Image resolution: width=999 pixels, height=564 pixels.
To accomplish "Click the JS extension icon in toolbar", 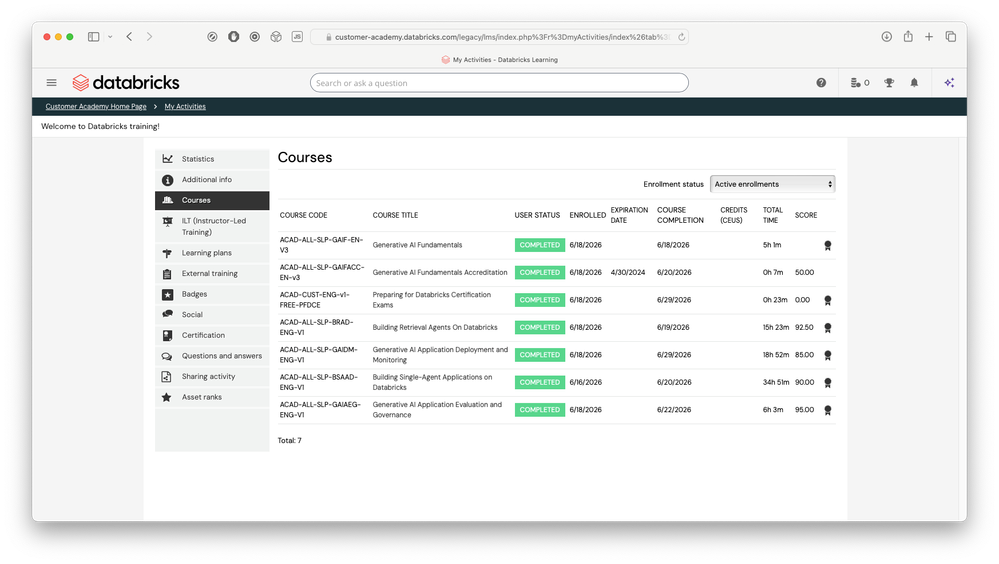I will (297, 37).
